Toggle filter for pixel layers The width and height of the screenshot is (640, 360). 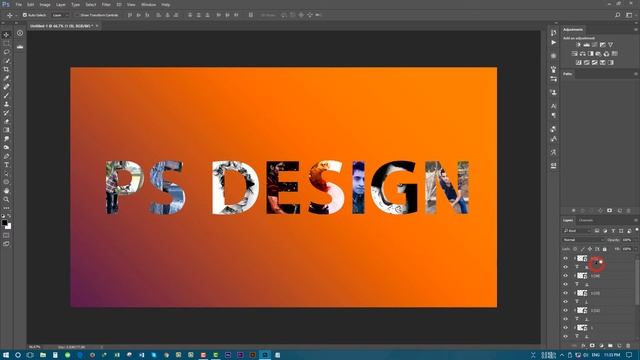pyautogui.click(x=597, y=231)
